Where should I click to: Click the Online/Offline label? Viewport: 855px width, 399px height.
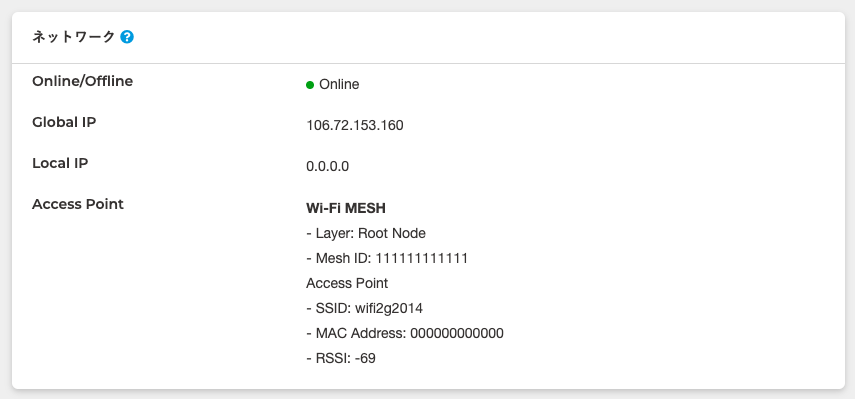pos(82,81)
